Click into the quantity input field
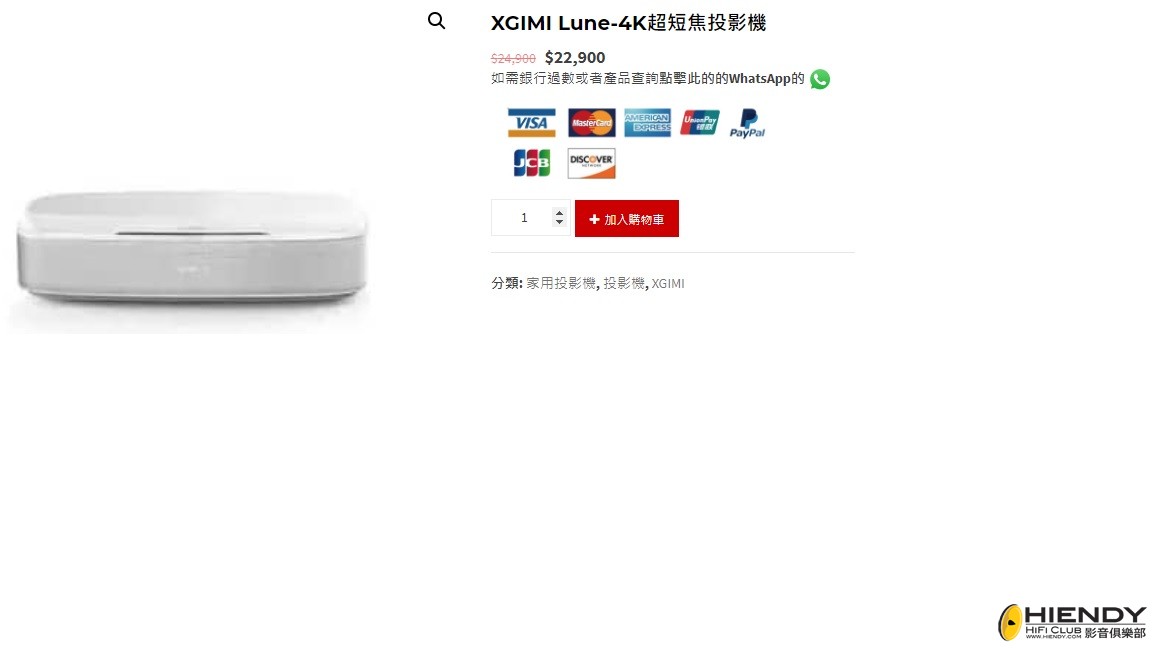Screen dimensions: 1152x648 [x=524, y=217]
